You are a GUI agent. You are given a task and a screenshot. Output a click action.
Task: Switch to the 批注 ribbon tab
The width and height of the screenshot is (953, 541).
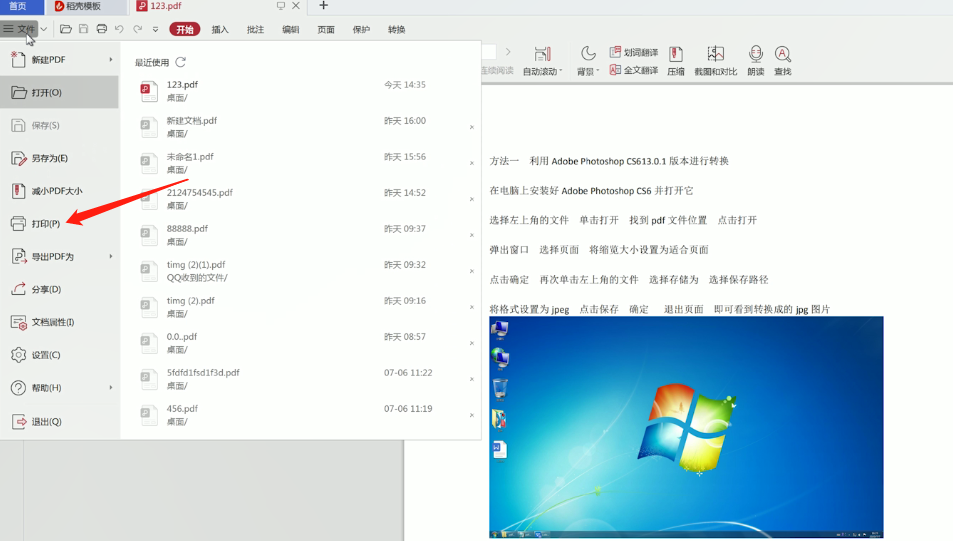(255, 29)
